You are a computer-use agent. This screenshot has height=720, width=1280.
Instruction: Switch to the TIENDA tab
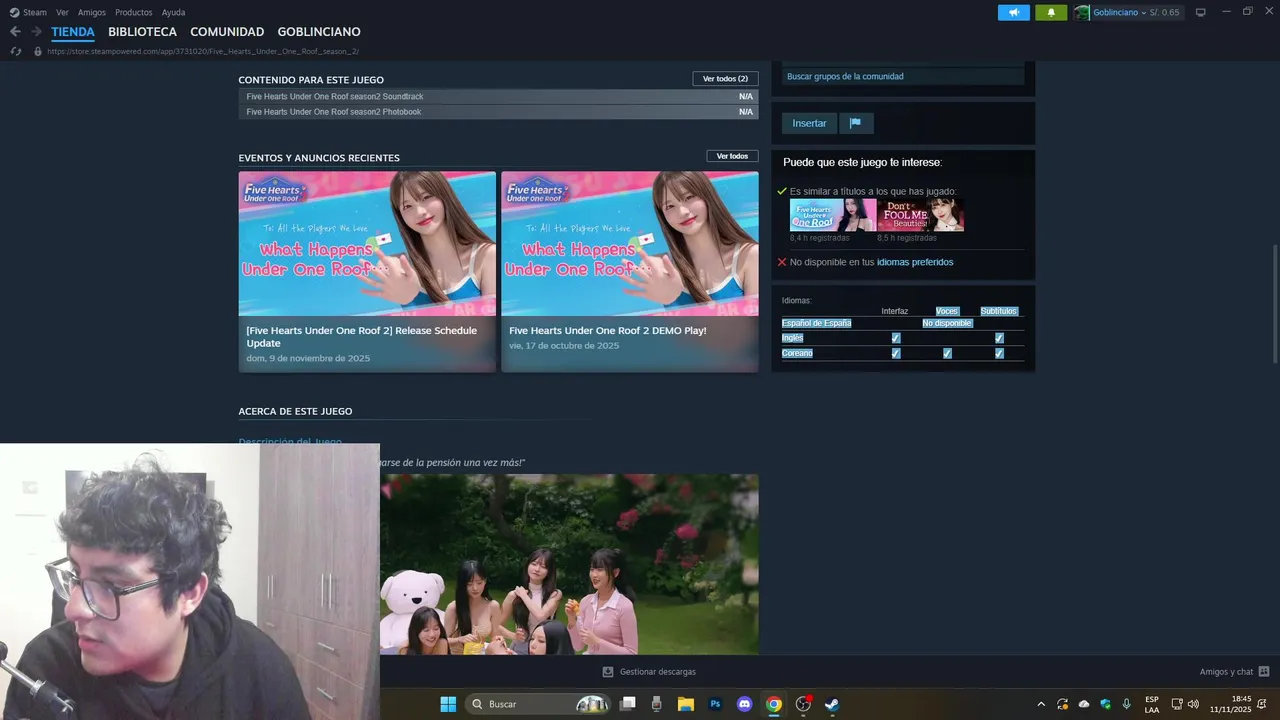(x=73, y=32)
